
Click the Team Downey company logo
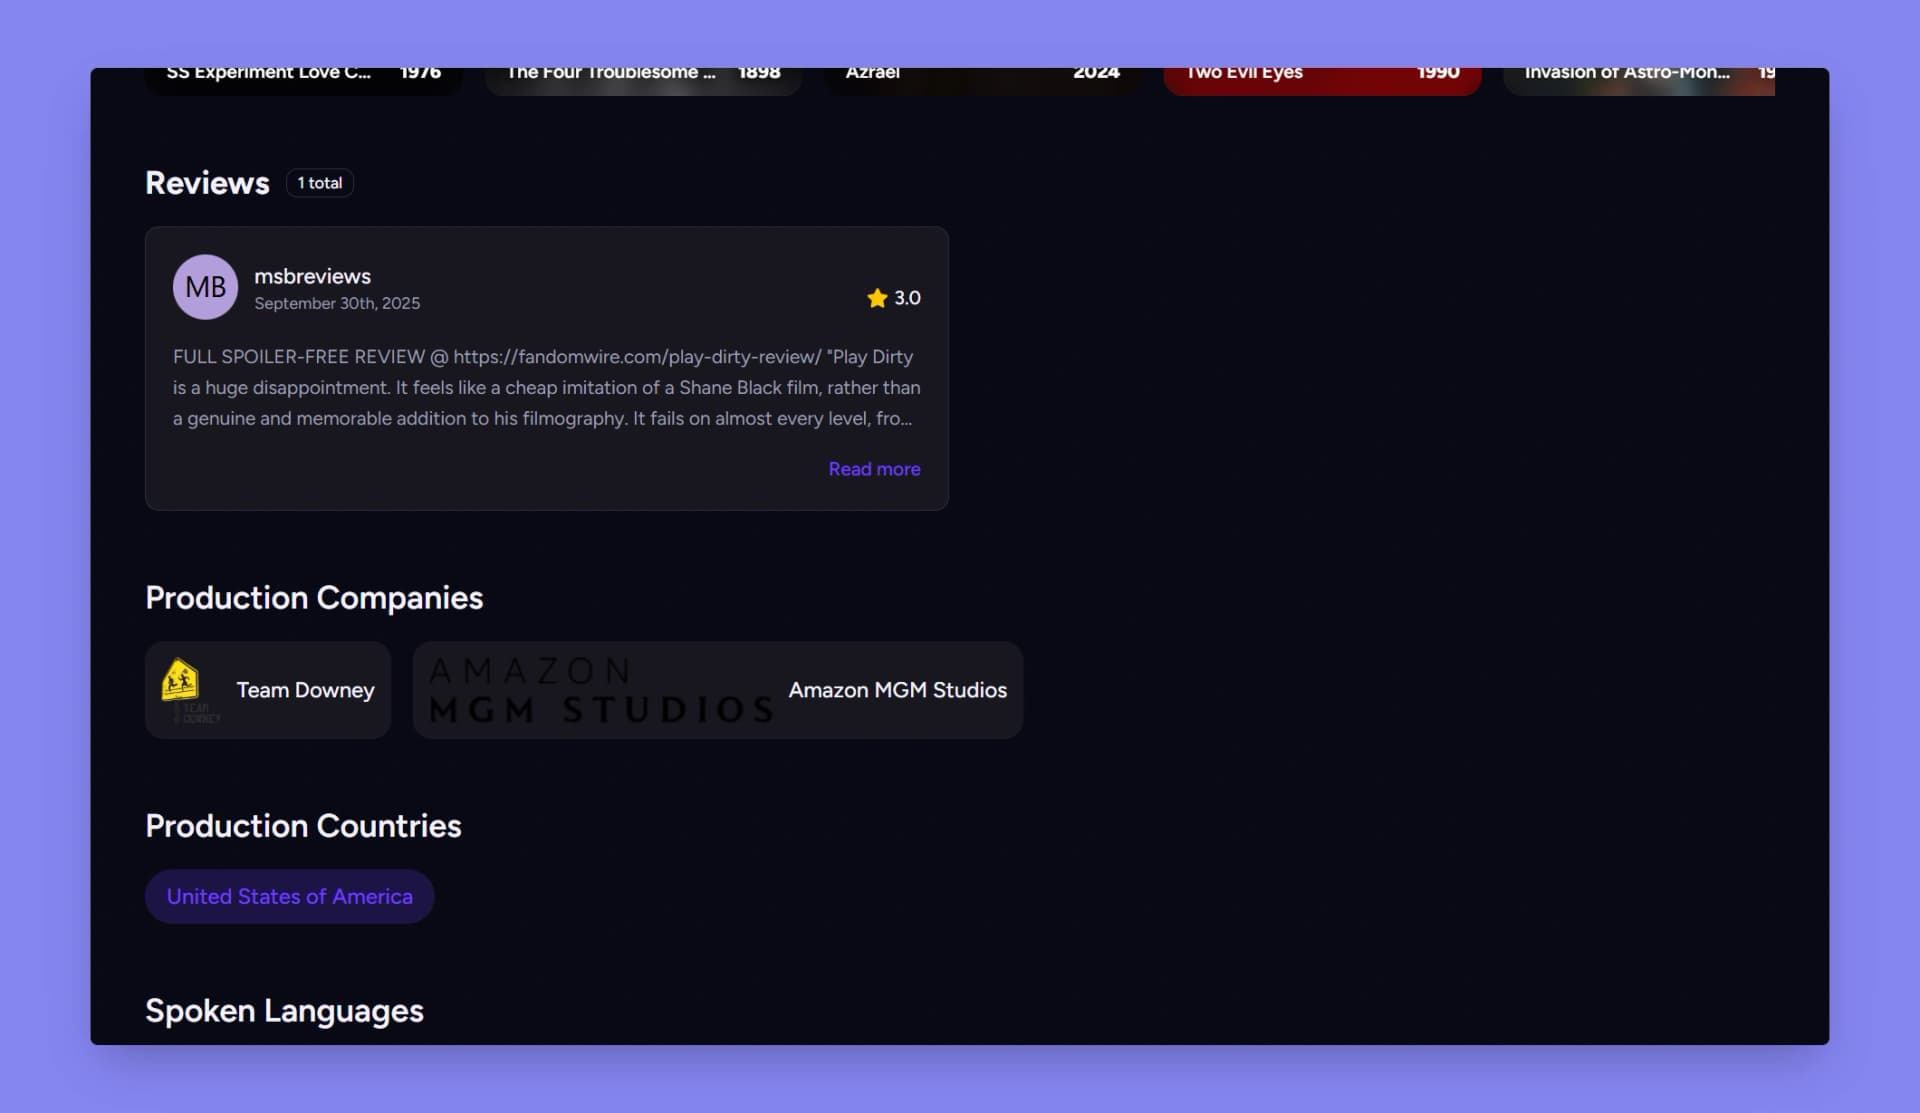(x=180, y=689)
